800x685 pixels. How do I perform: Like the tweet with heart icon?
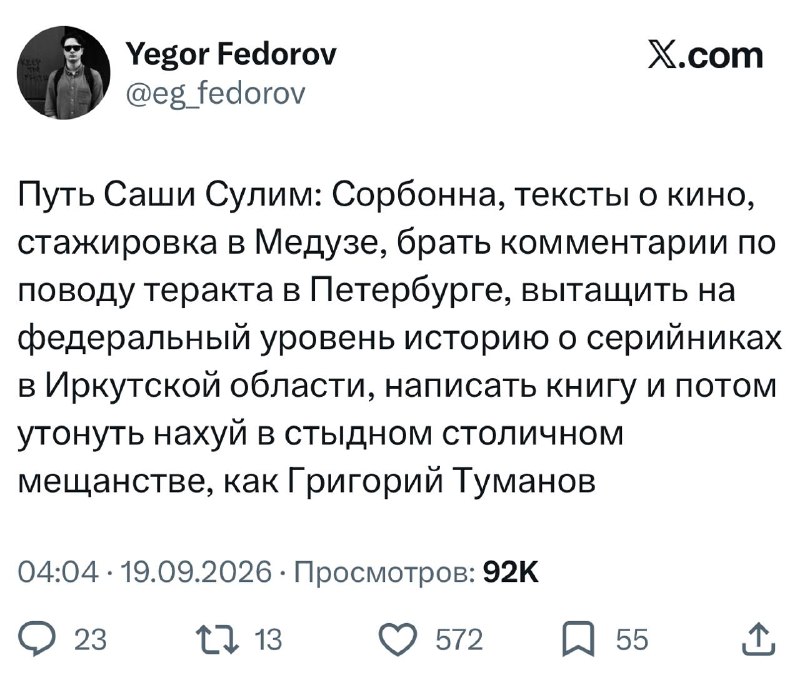coord(399,640)
